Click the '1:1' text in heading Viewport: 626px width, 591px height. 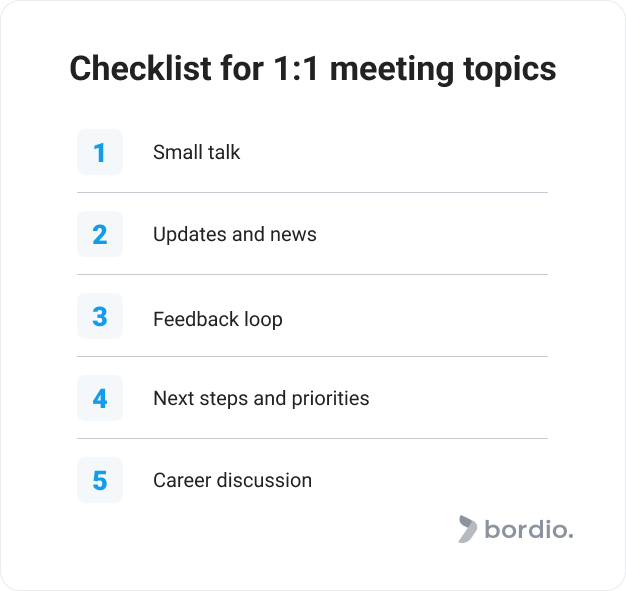coord(296,69)
